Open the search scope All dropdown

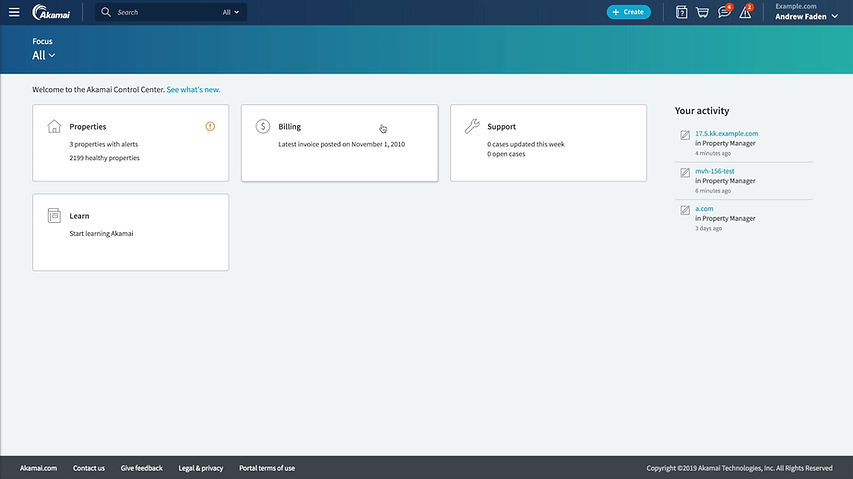231,12
